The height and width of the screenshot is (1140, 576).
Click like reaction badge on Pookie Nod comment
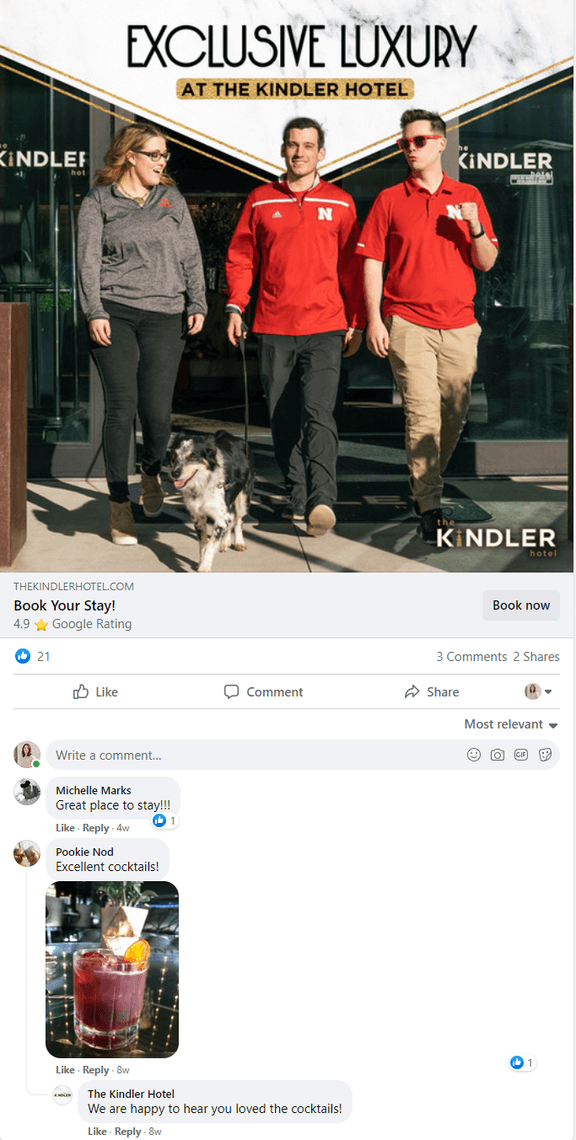pyautogui.click(x=522, y=1062)
